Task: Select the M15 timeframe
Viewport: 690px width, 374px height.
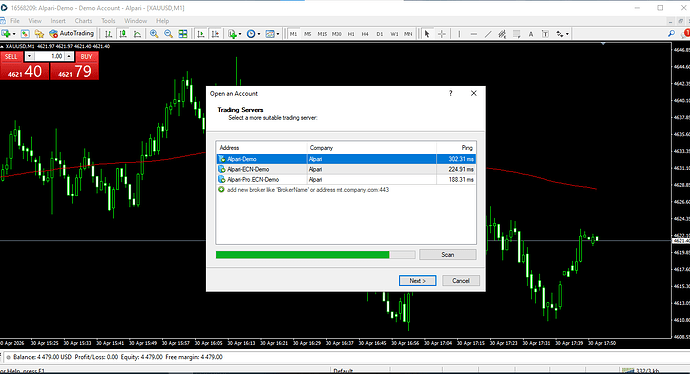Action: (x=322, y=34)
